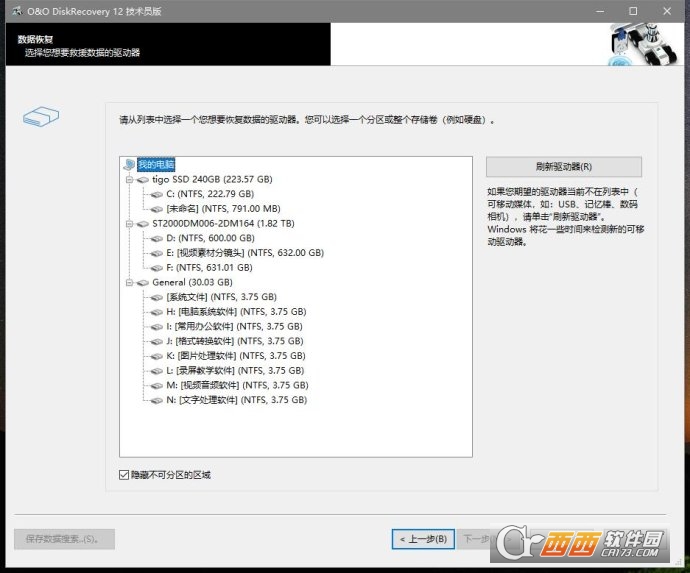
Task: Click the 刷新驱动器(R) refresh drives button
Action: [564, 167]
